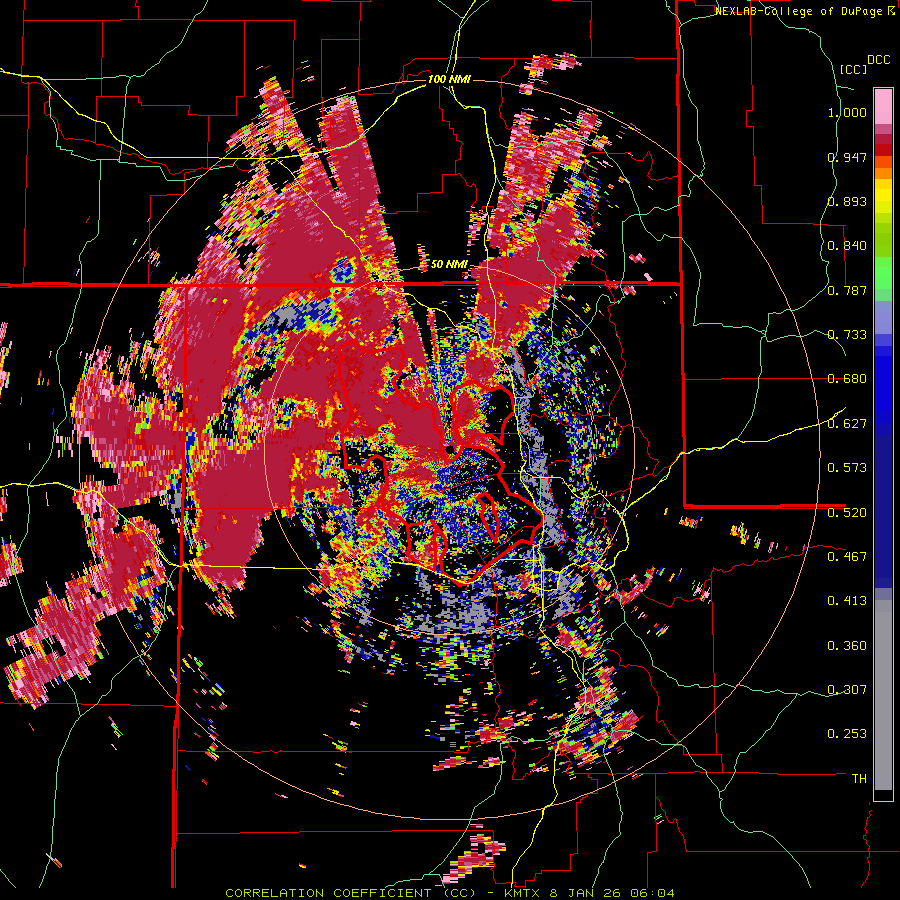
Task: Select the 0.413 legend value
Action: 847,601
